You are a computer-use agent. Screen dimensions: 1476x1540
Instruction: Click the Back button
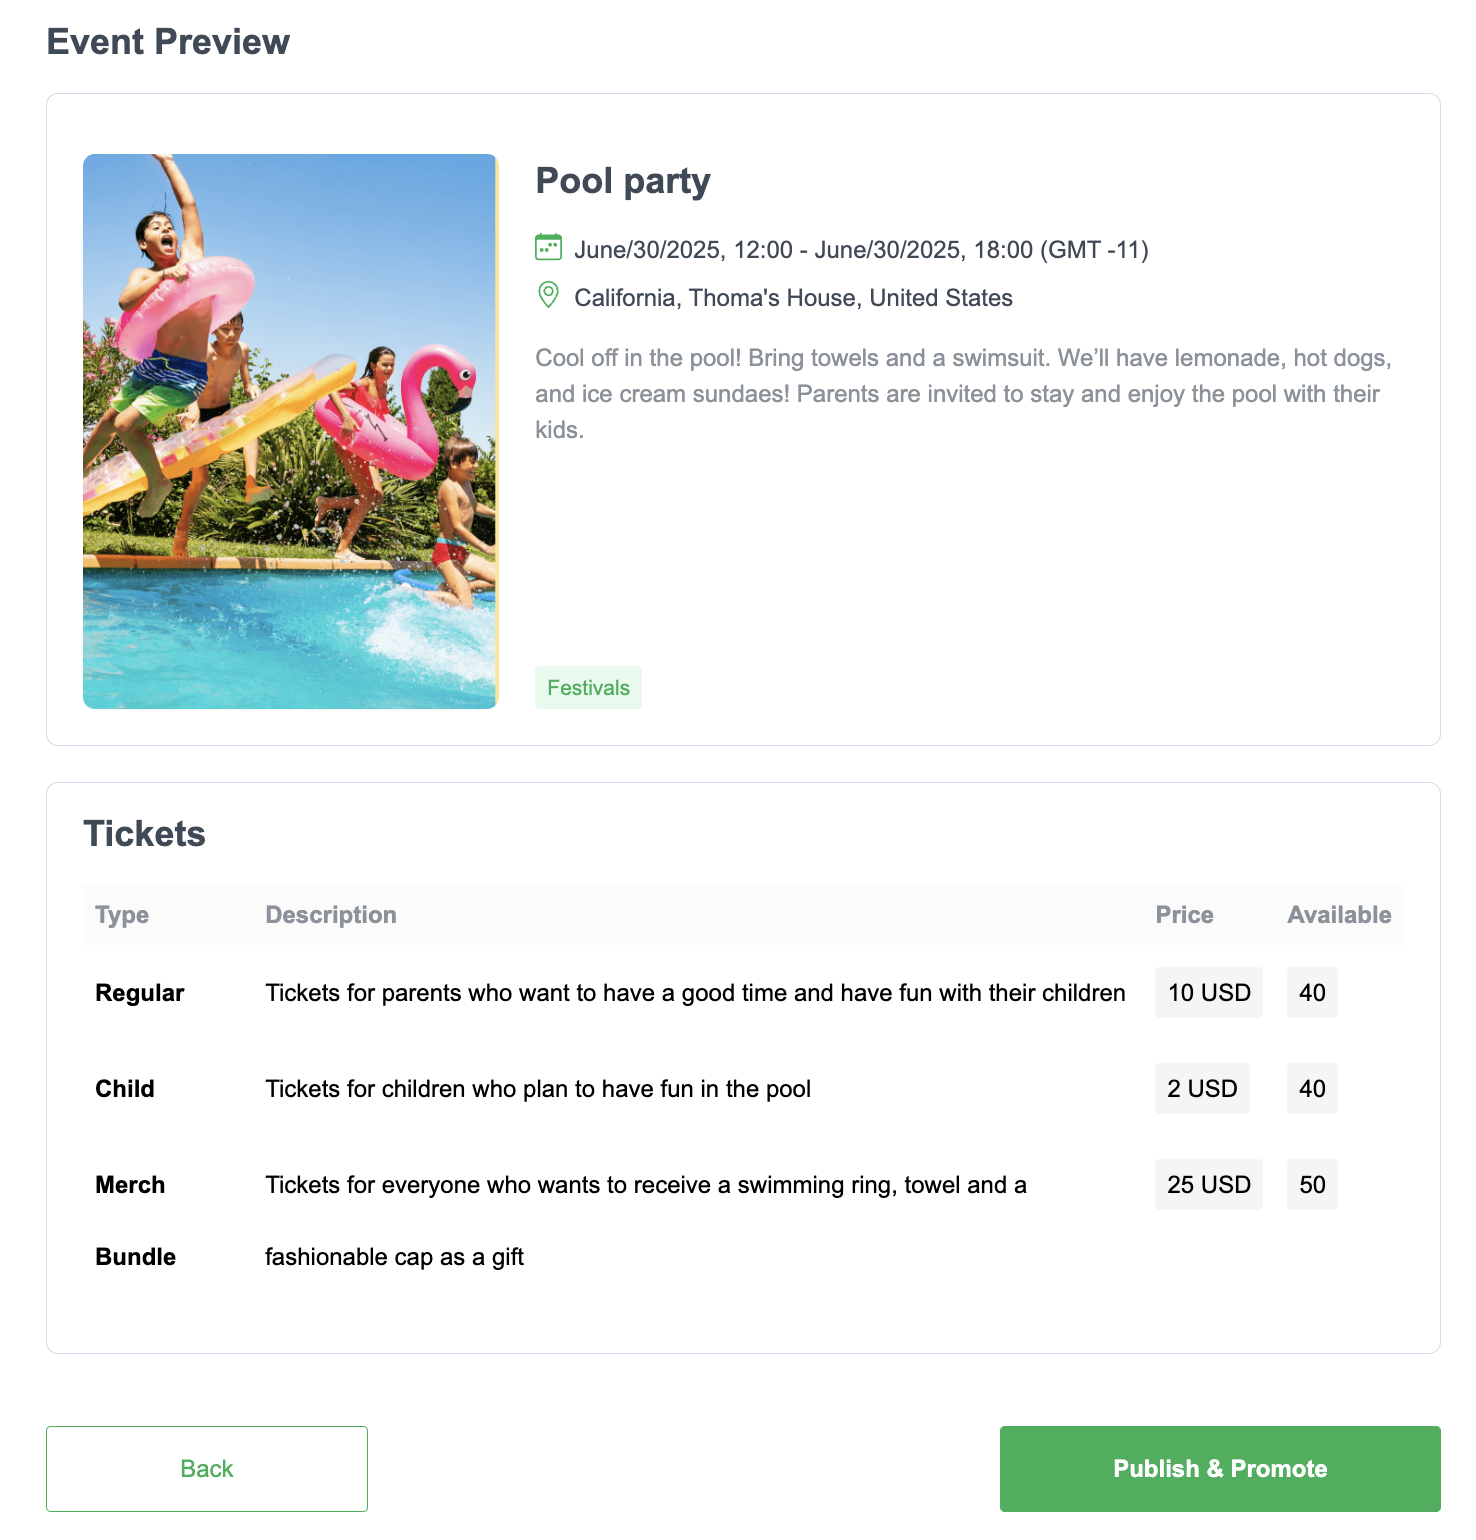207,1469
